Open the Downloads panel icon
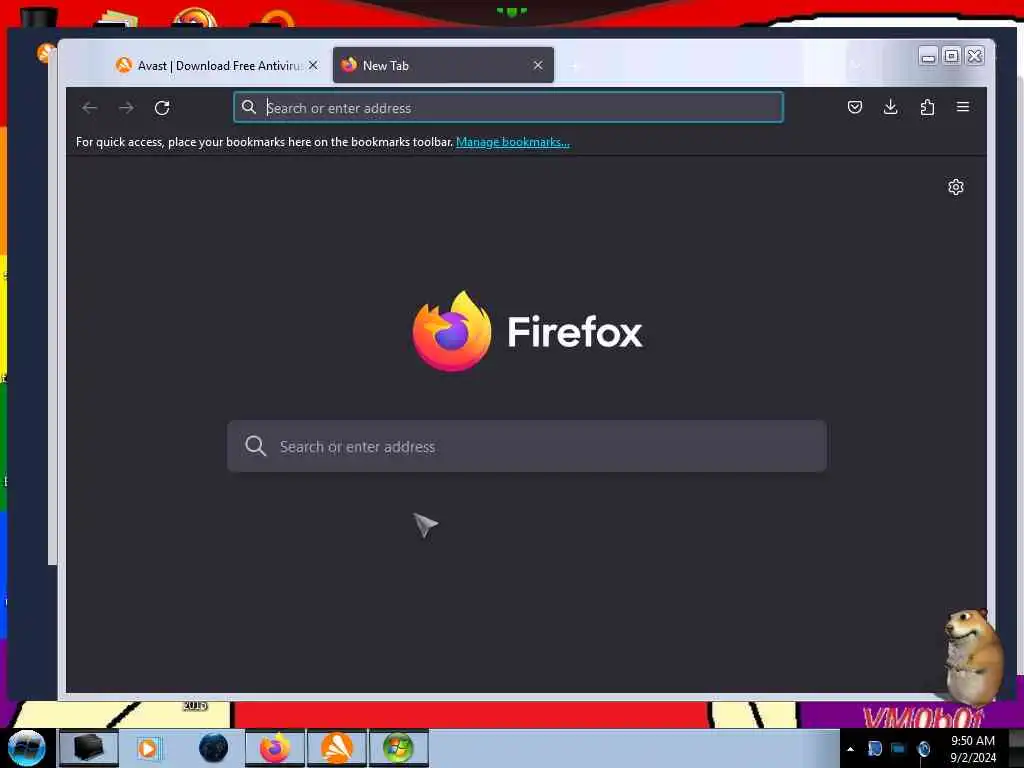The height and width of the screenshot is (768, 1024). [890, 107]
